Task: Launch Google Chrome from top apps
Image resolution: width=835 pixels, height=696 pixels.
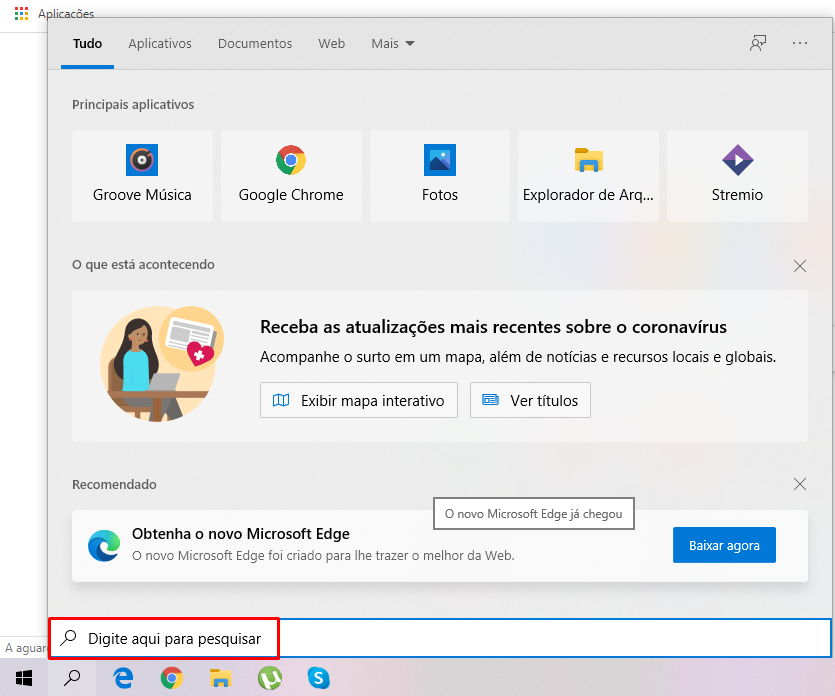Action: click(x=291, y=175)
